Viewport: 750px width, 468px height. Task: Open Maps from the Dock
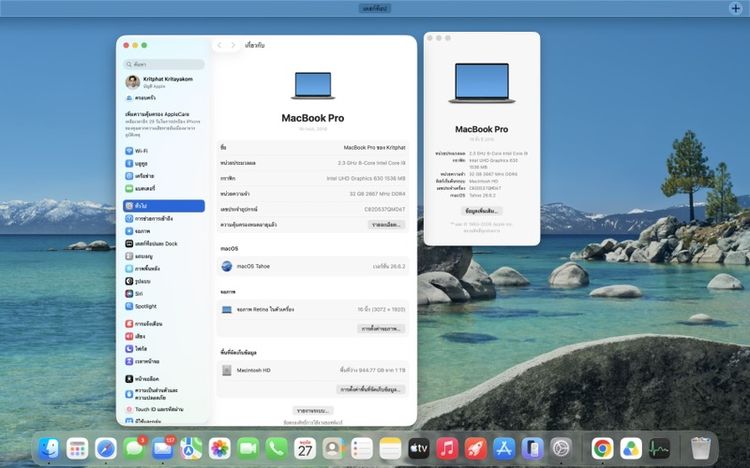click(x=191, y=448)
